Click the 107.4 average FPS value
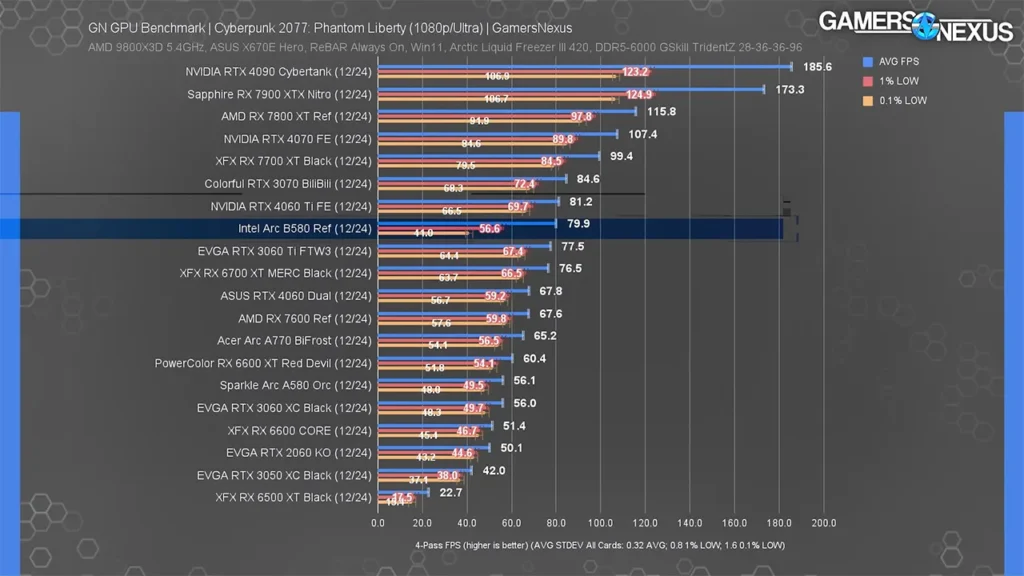The width and height of the screenshot is (1024, 576). pyautogui.click(x=643, y=135)
